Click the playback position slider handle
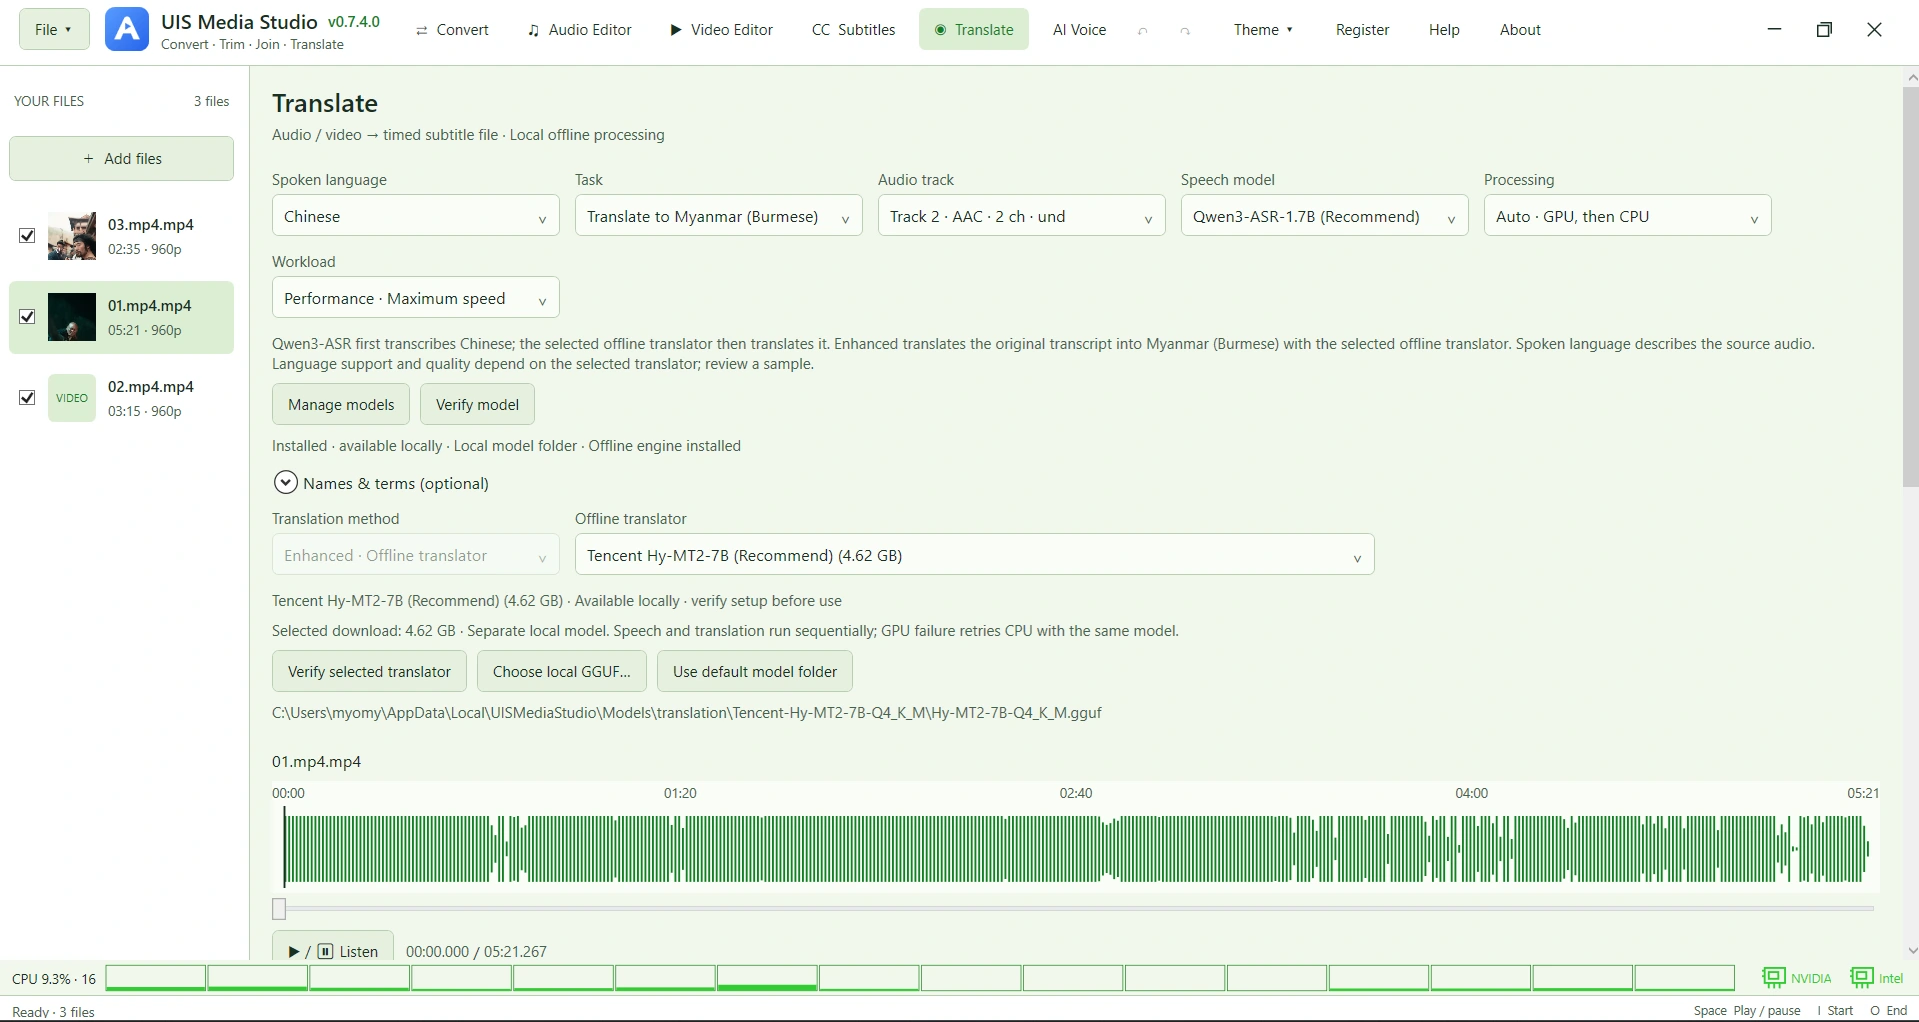Viewport: 1919px width, 1022px height. 279,908
